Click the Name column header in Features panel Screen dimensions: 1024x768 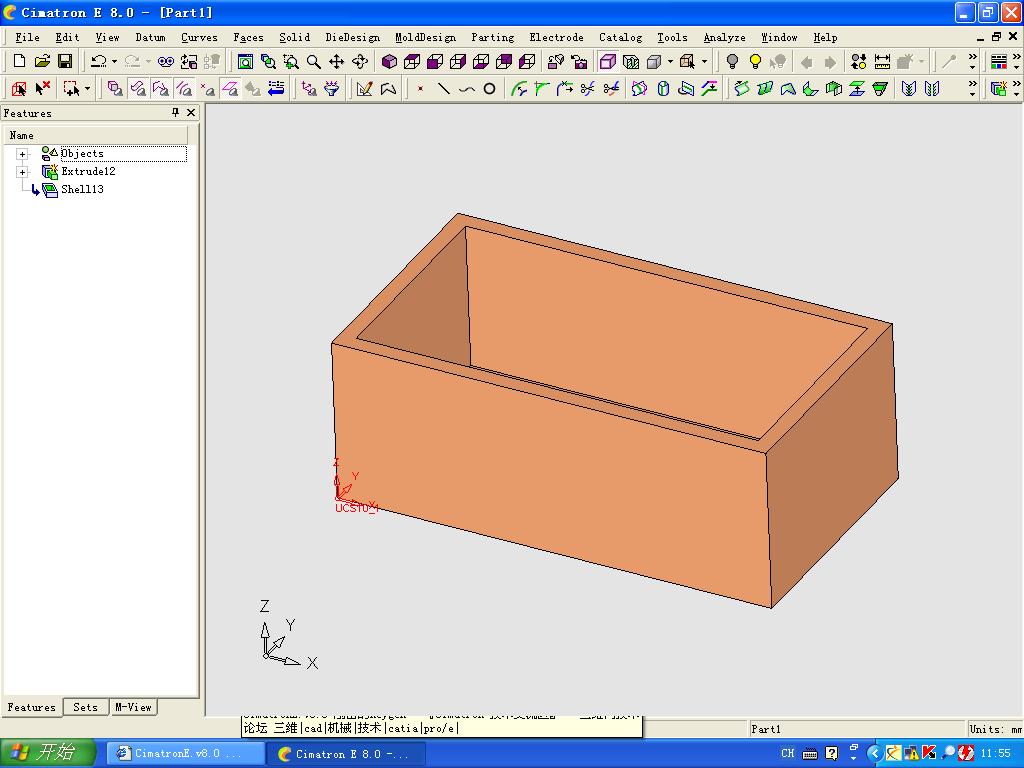tap(96, 135)
